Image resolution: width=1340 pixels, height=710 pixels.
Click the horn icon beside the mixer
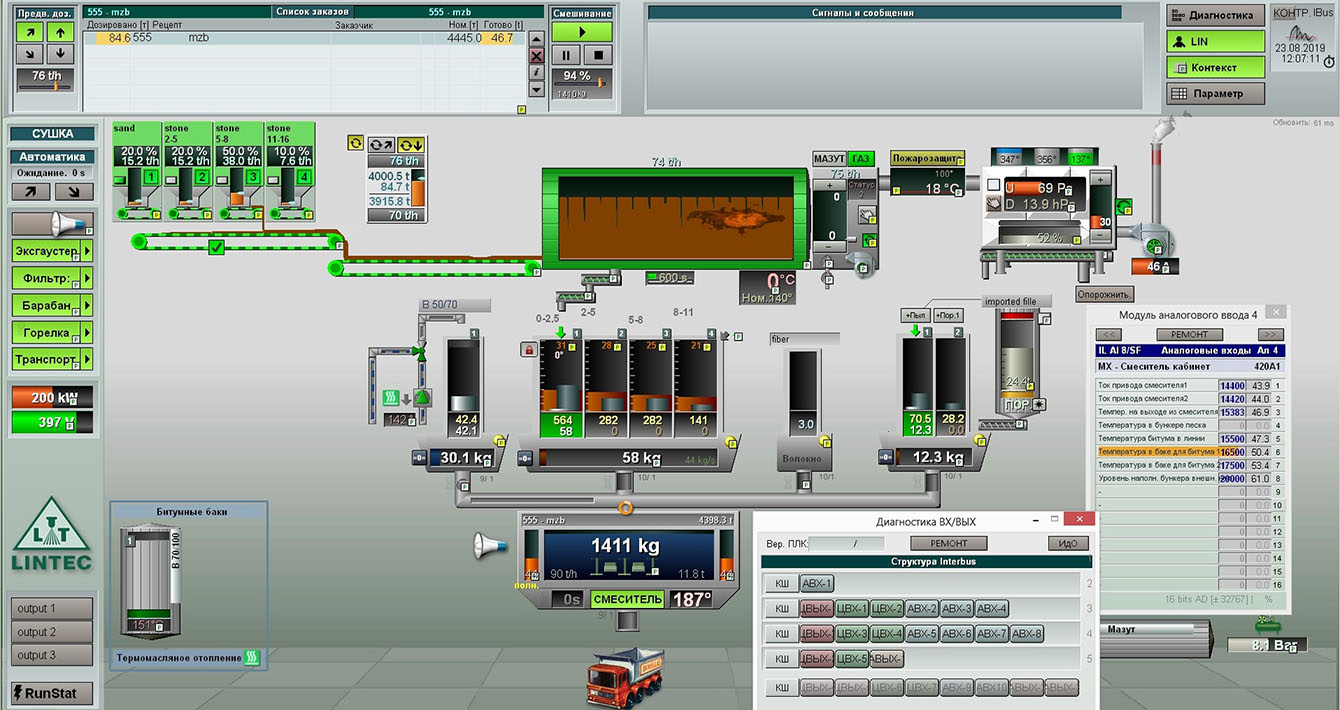coord(490,545)
